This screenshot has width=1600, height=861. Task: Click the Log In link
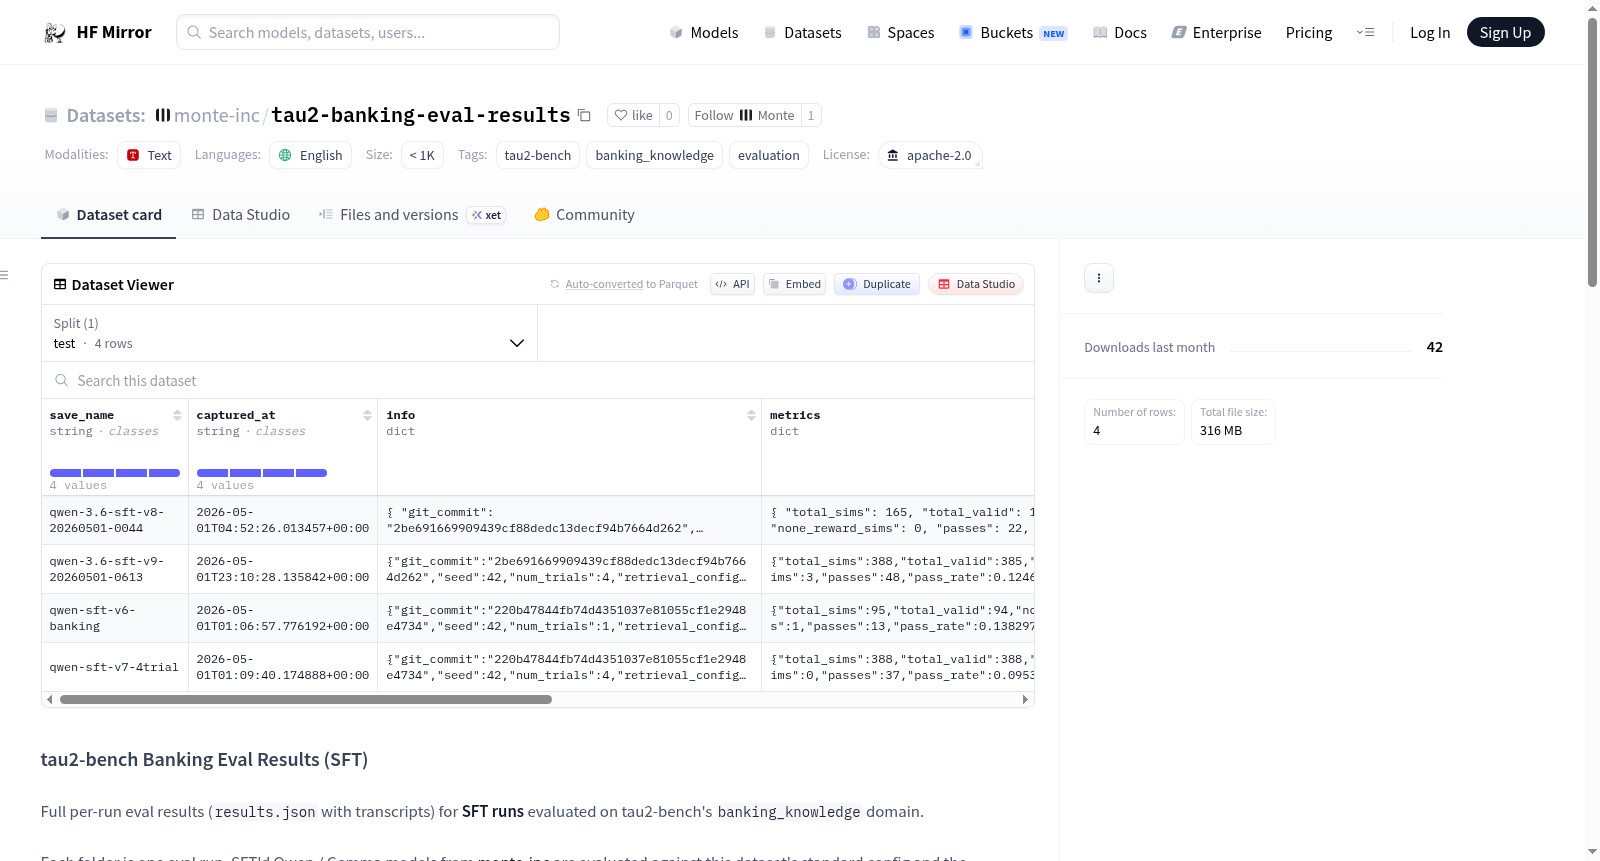coord(1430,33)
